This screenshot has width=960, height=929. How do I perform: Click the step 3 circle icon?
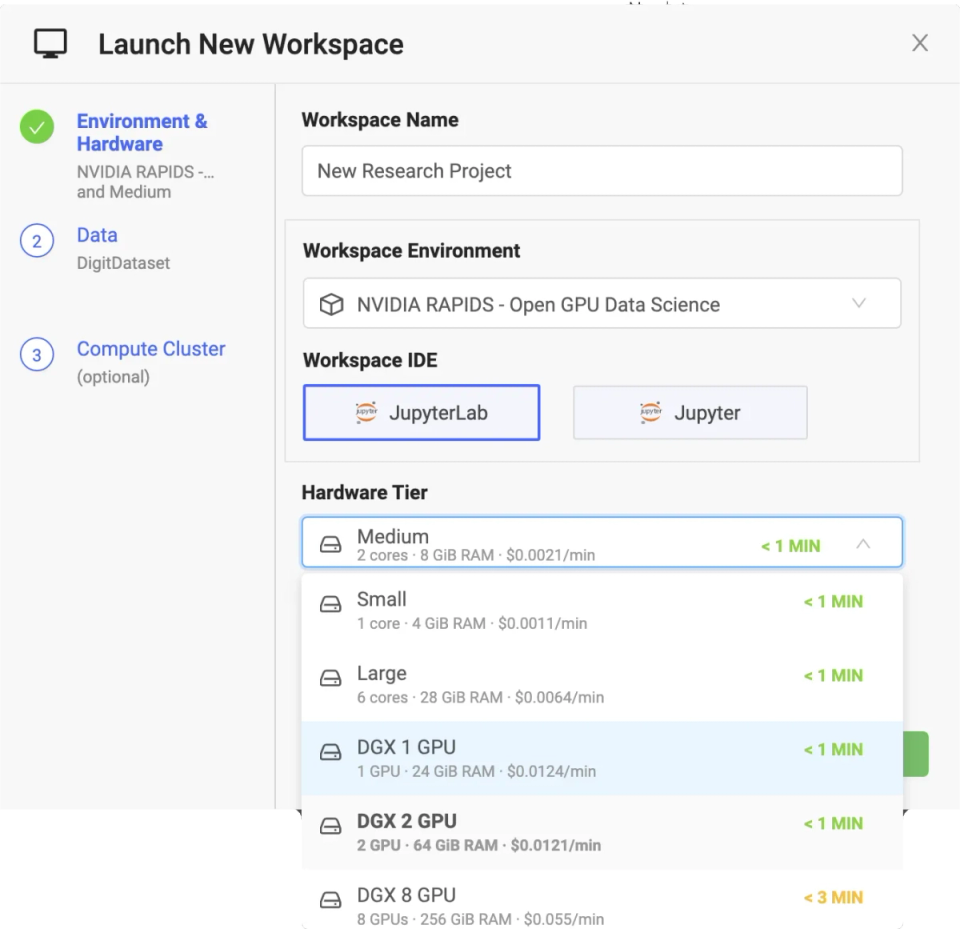tap(37, 355)
